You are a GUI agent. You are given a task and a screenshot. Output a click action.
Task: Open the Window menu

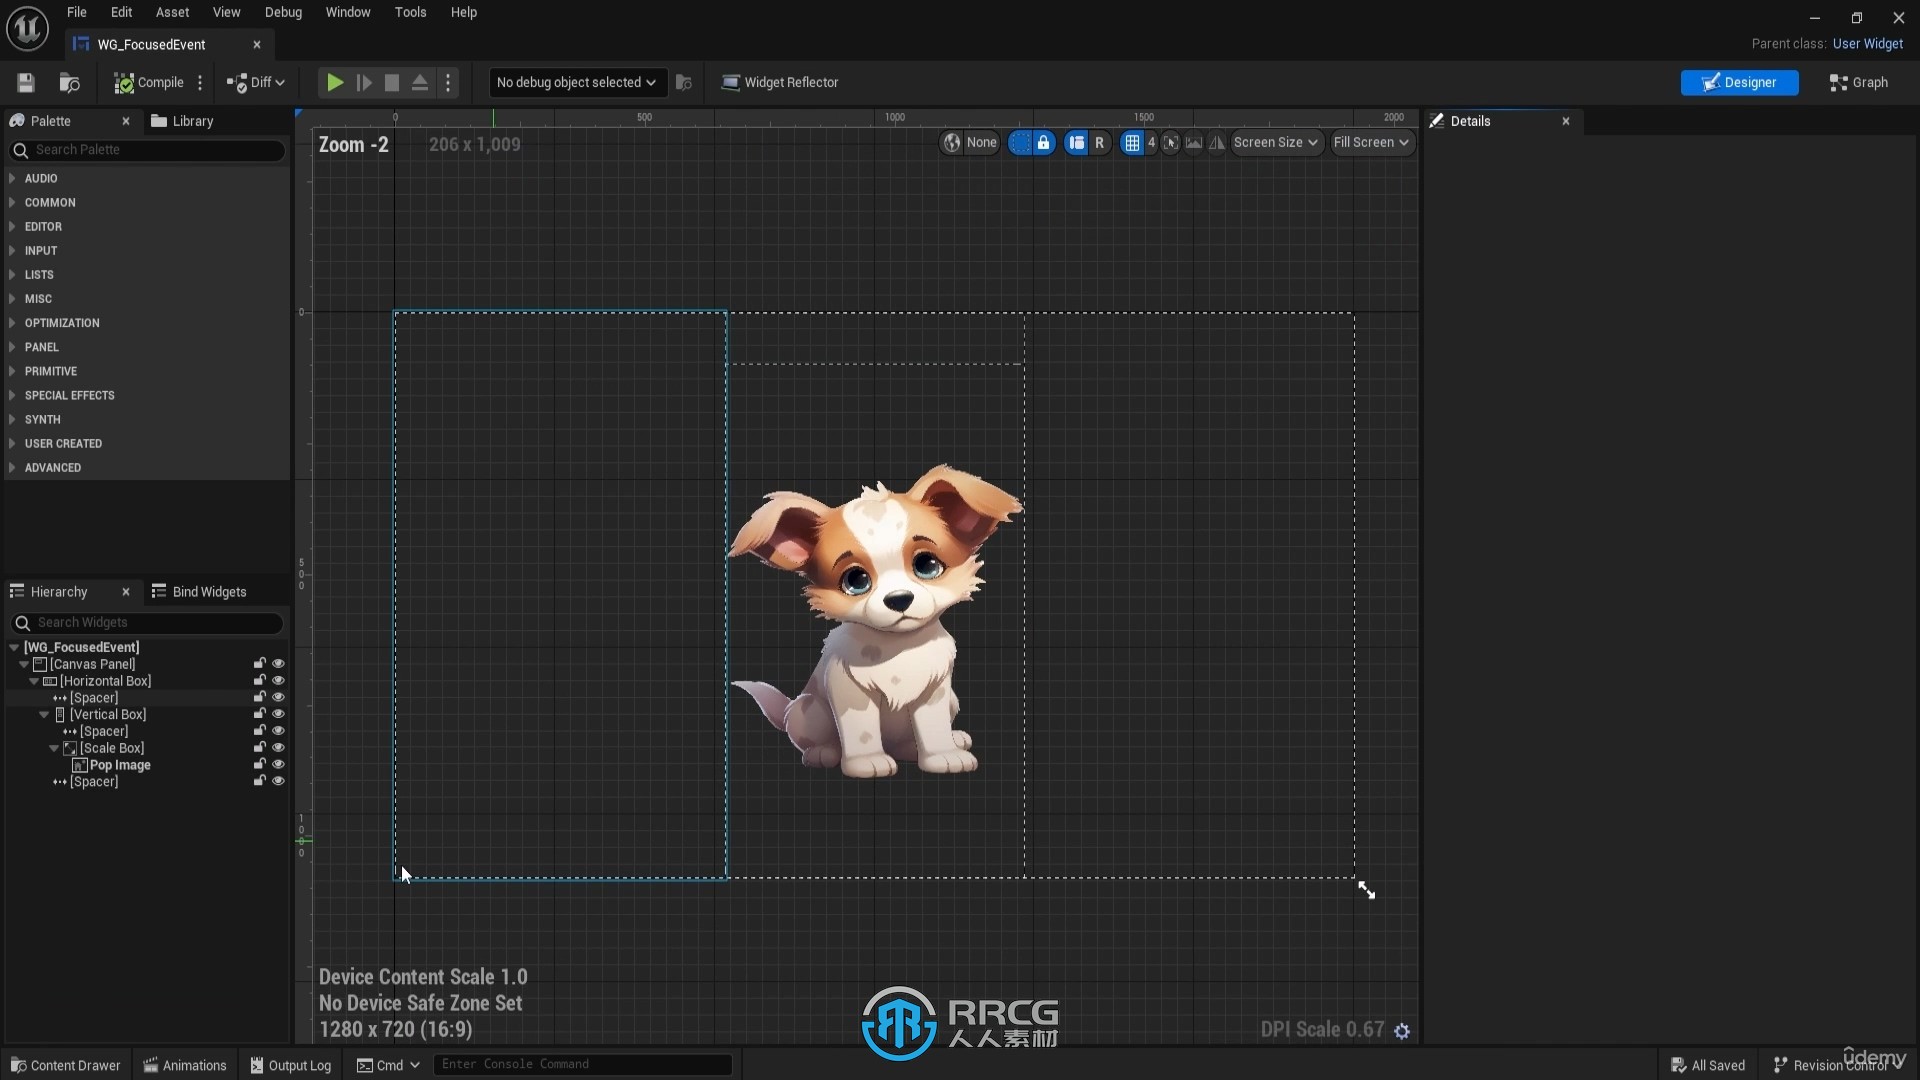pyautogui.click(x=348, y=12)
